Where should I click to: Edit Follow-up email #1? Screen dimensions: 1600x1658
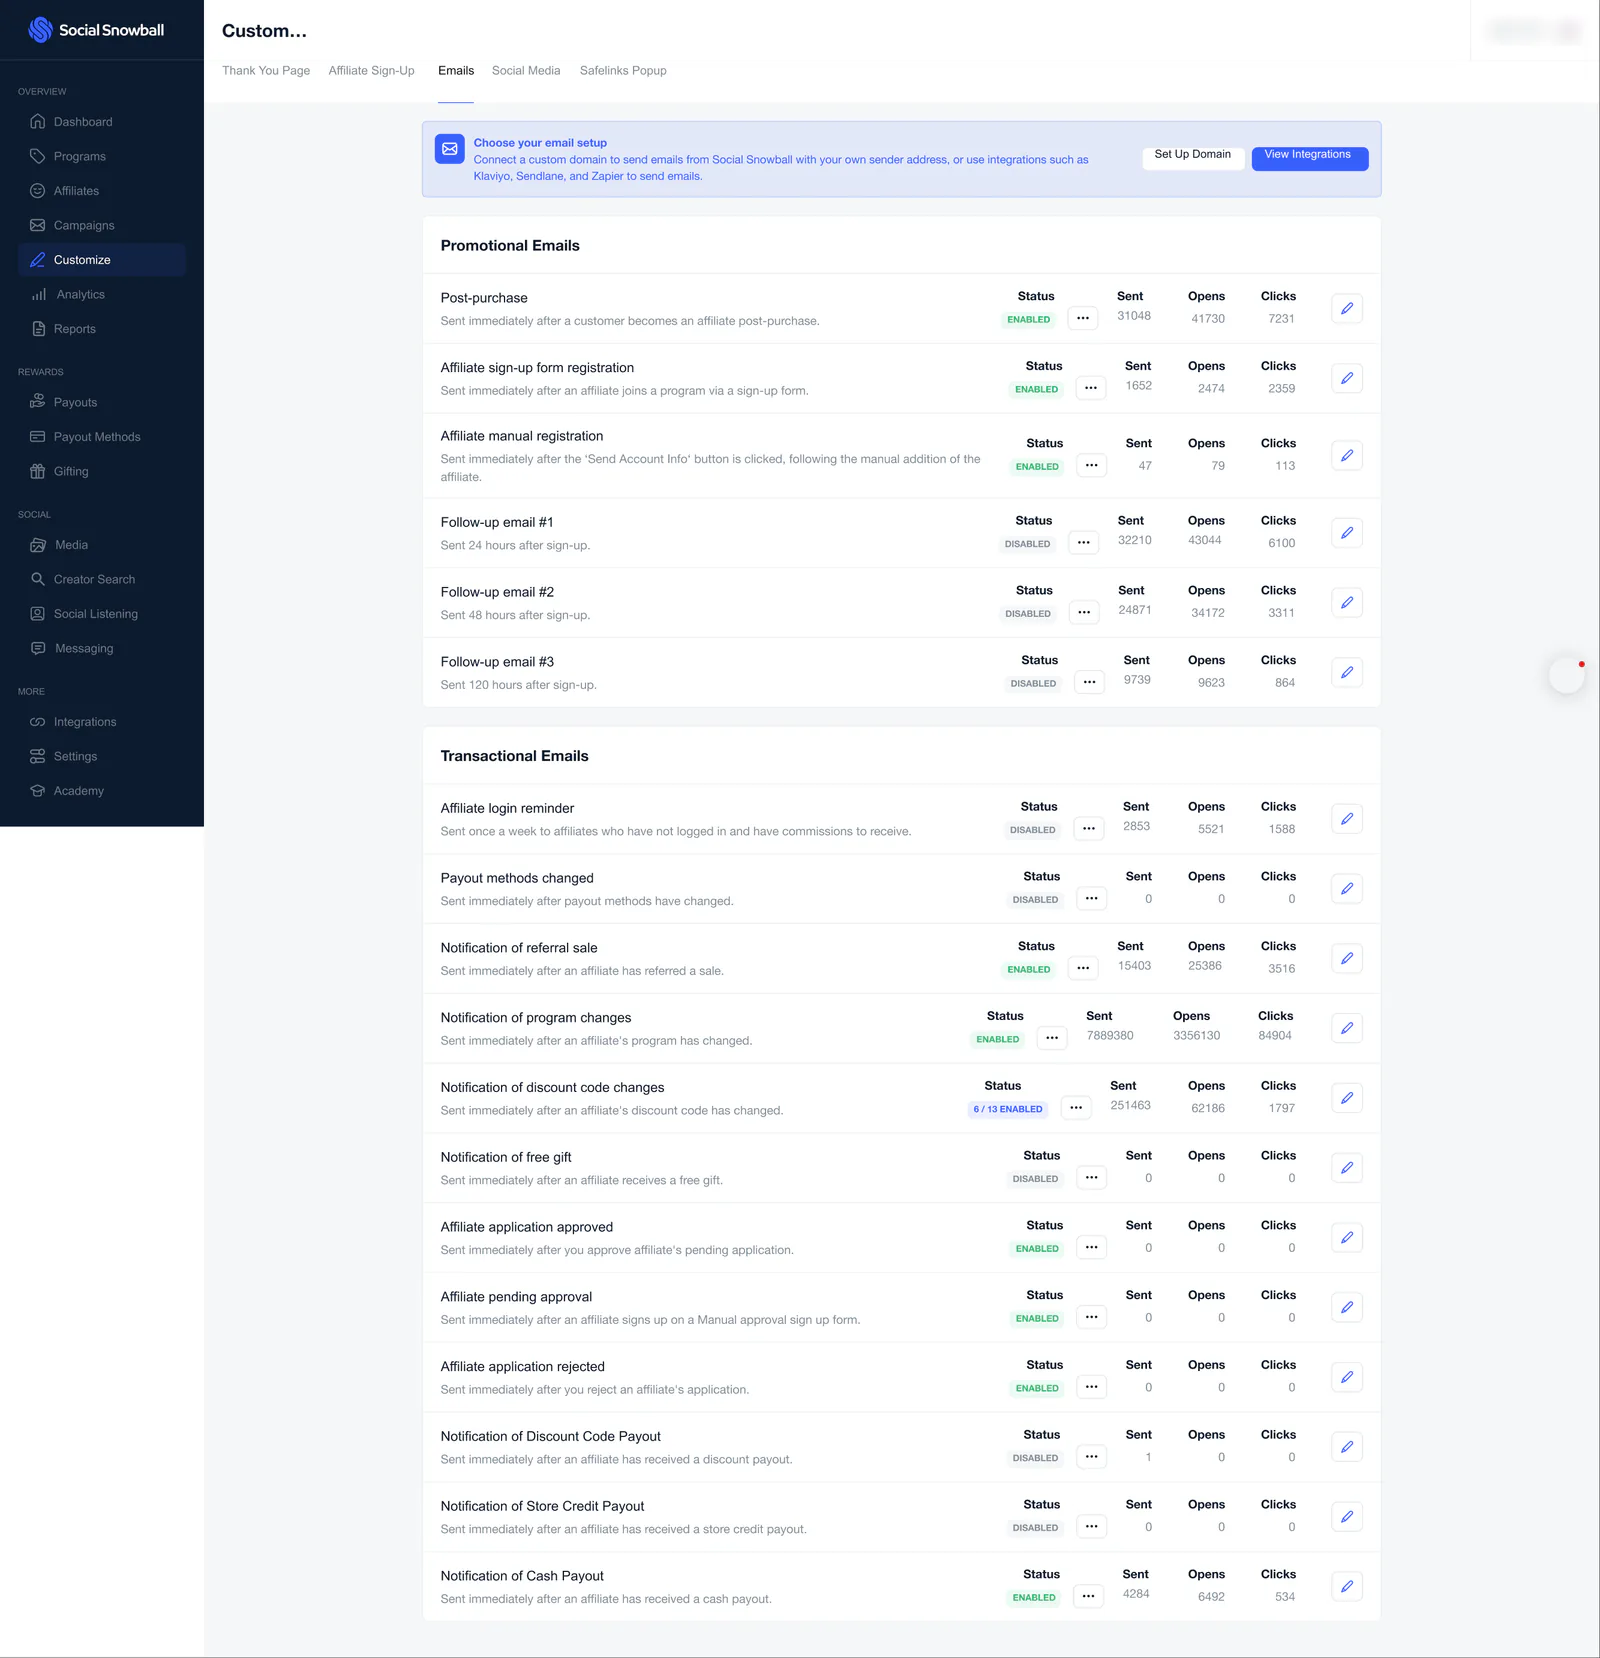point(1347,533)
